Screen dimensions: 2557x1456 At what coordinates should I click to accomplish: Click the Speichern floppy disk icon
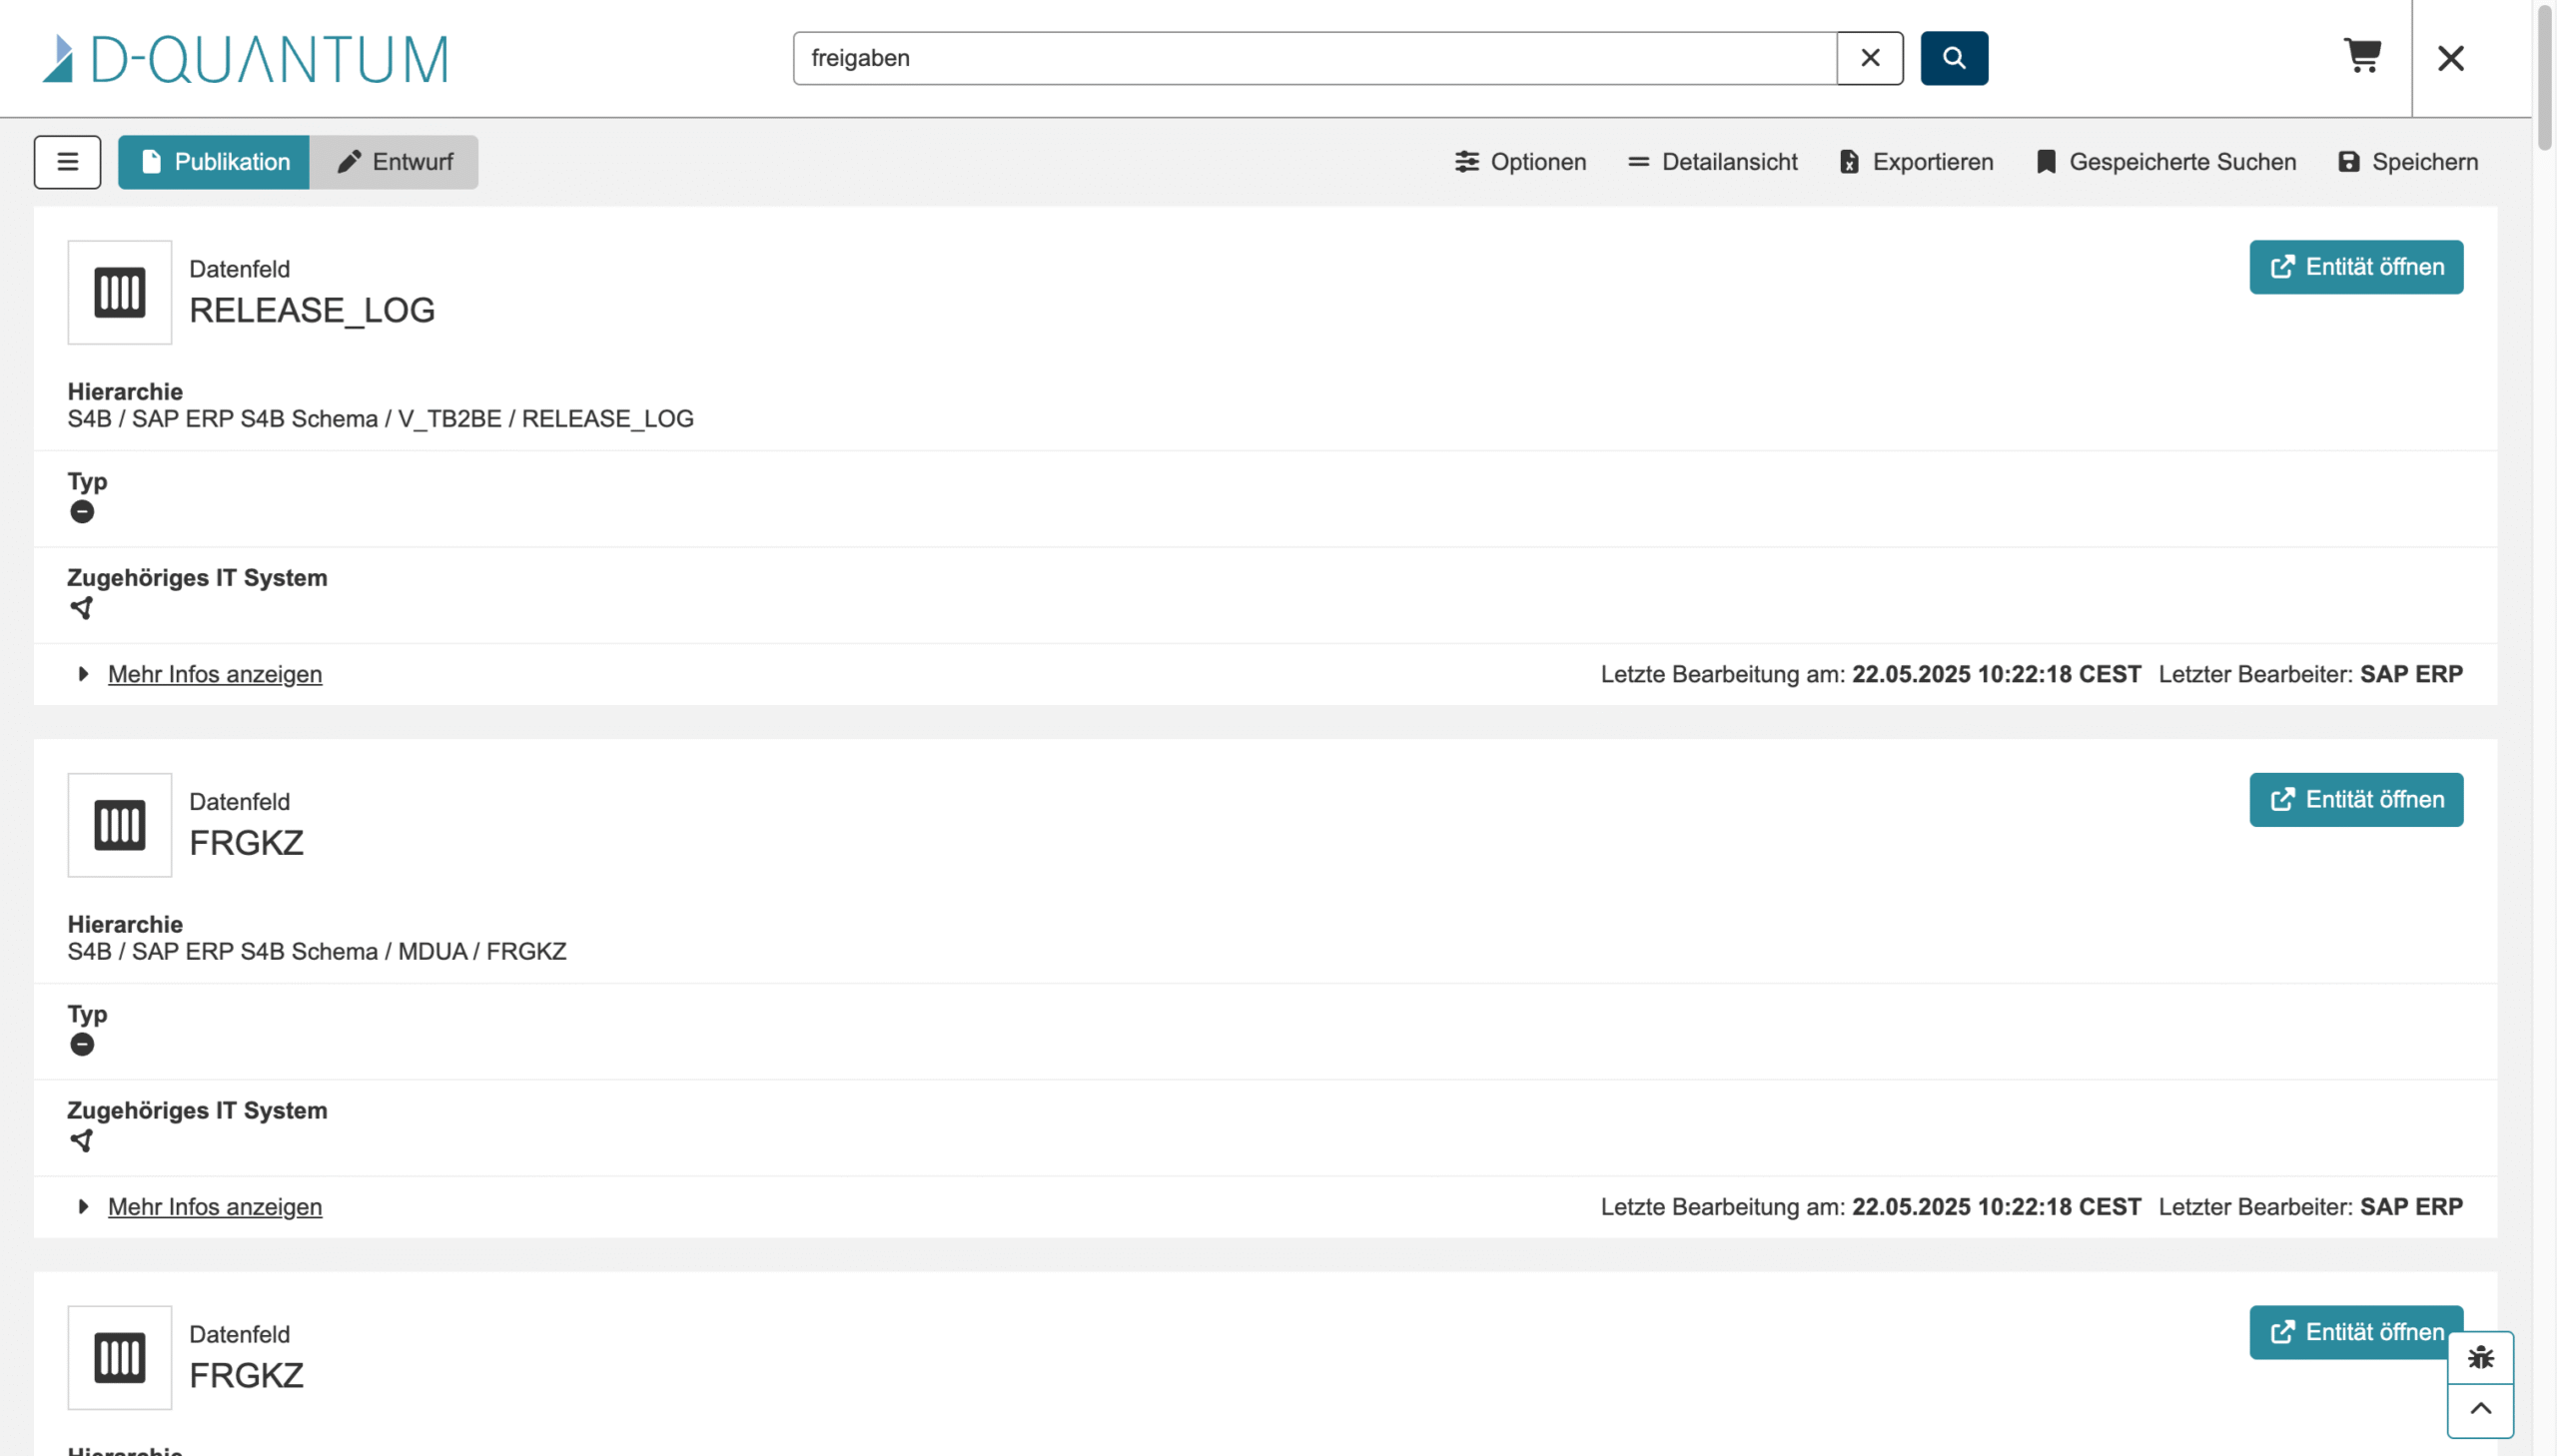(x=2348, y=162)
